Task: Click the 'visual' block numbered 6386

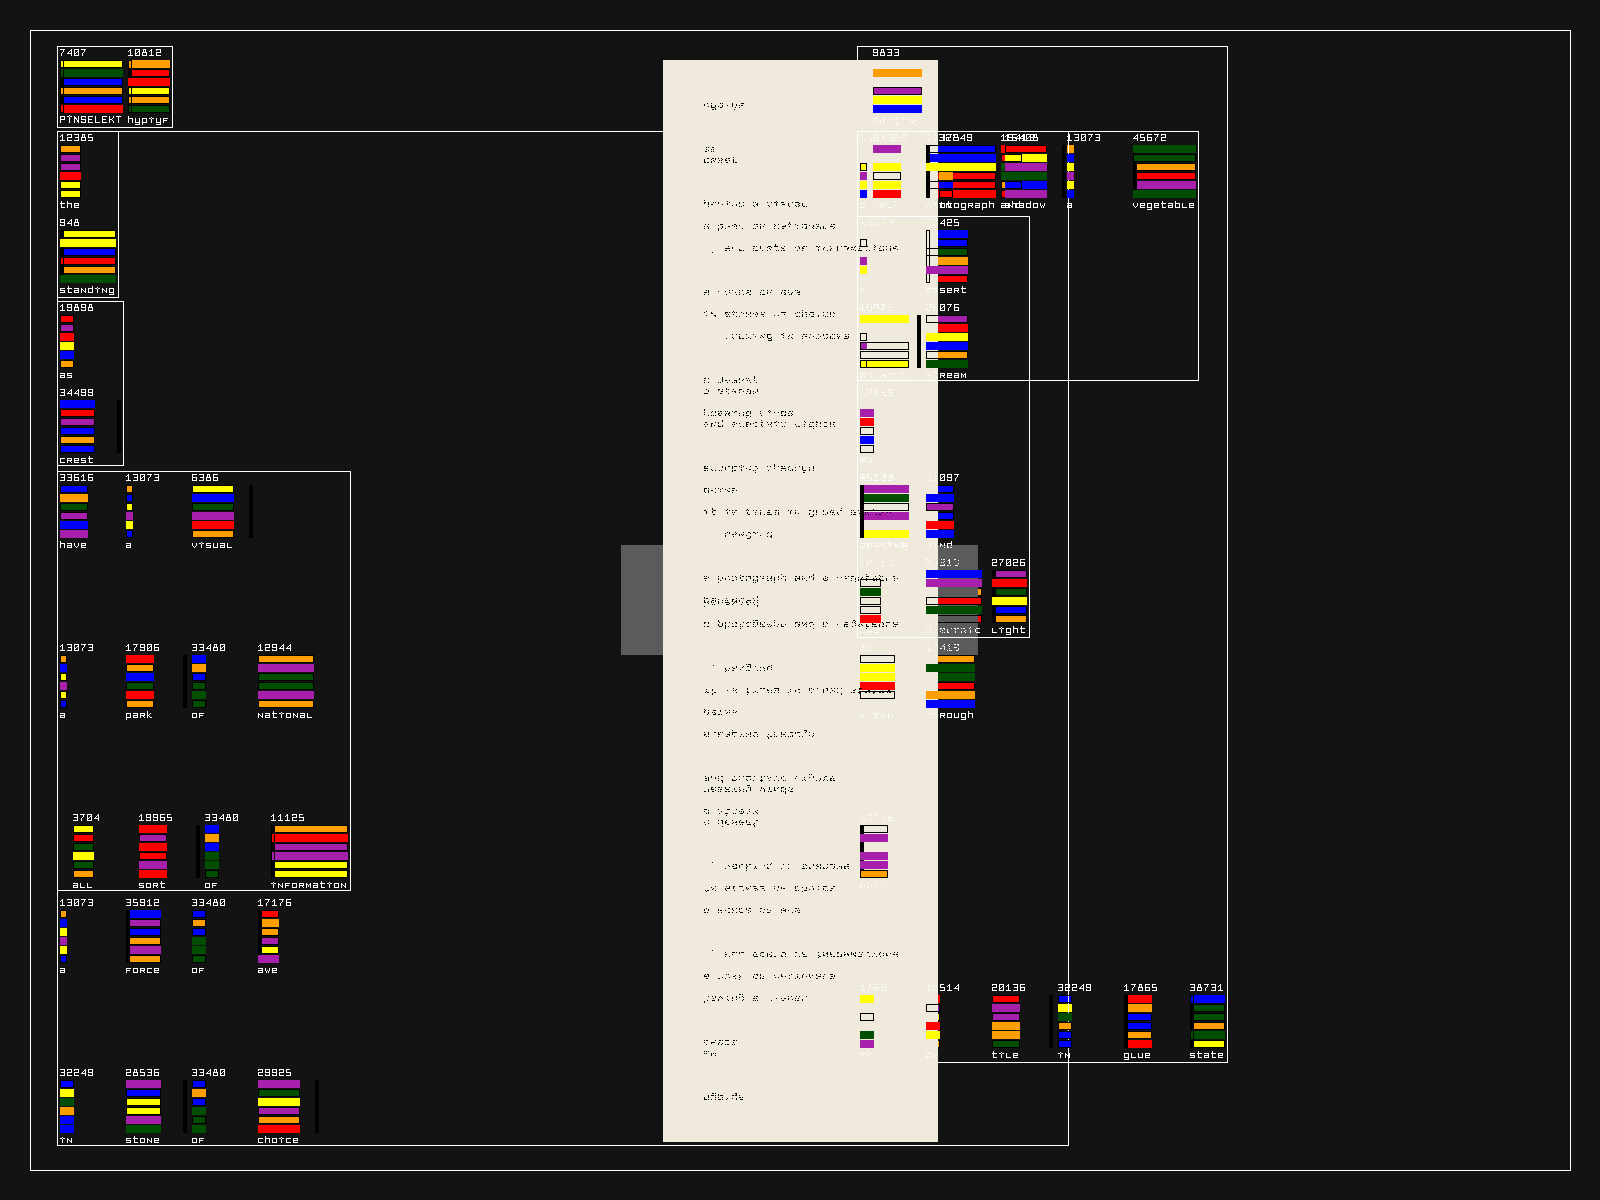Action: pyautogui.click(x=212, y=512)
